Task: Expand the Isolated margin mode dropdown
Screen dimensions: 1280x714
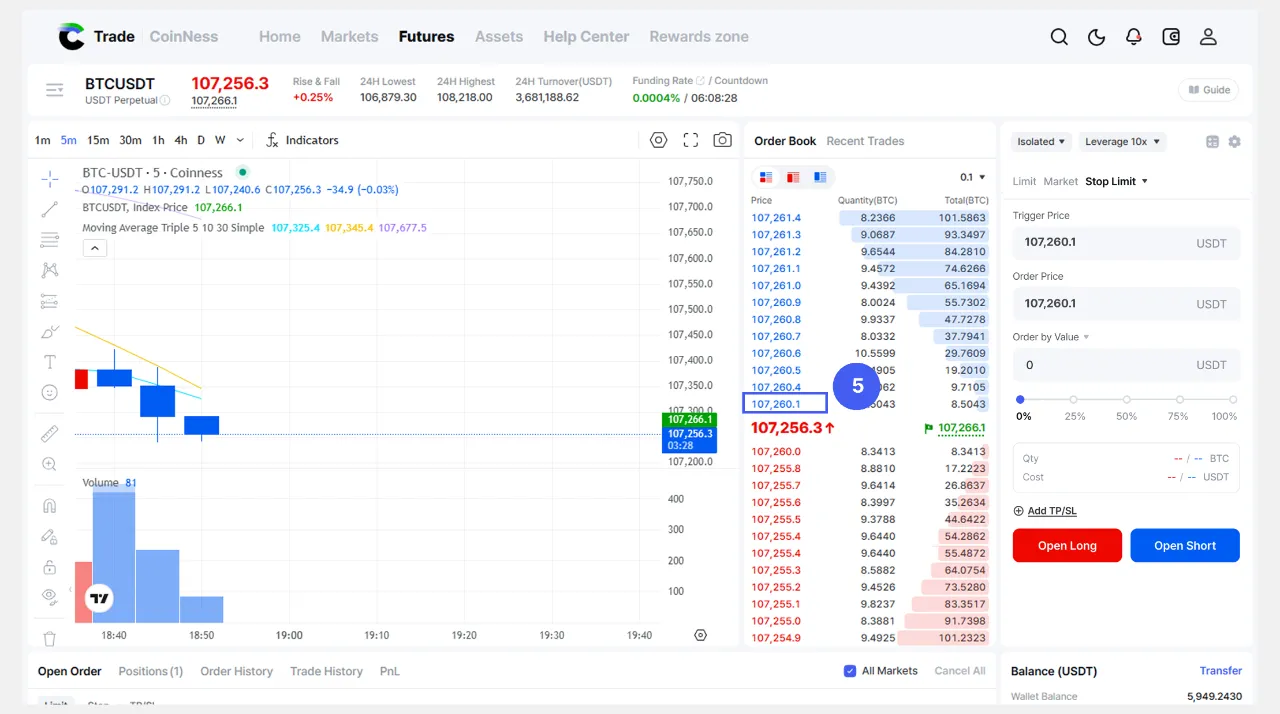Action: (x=1041, y=142)
